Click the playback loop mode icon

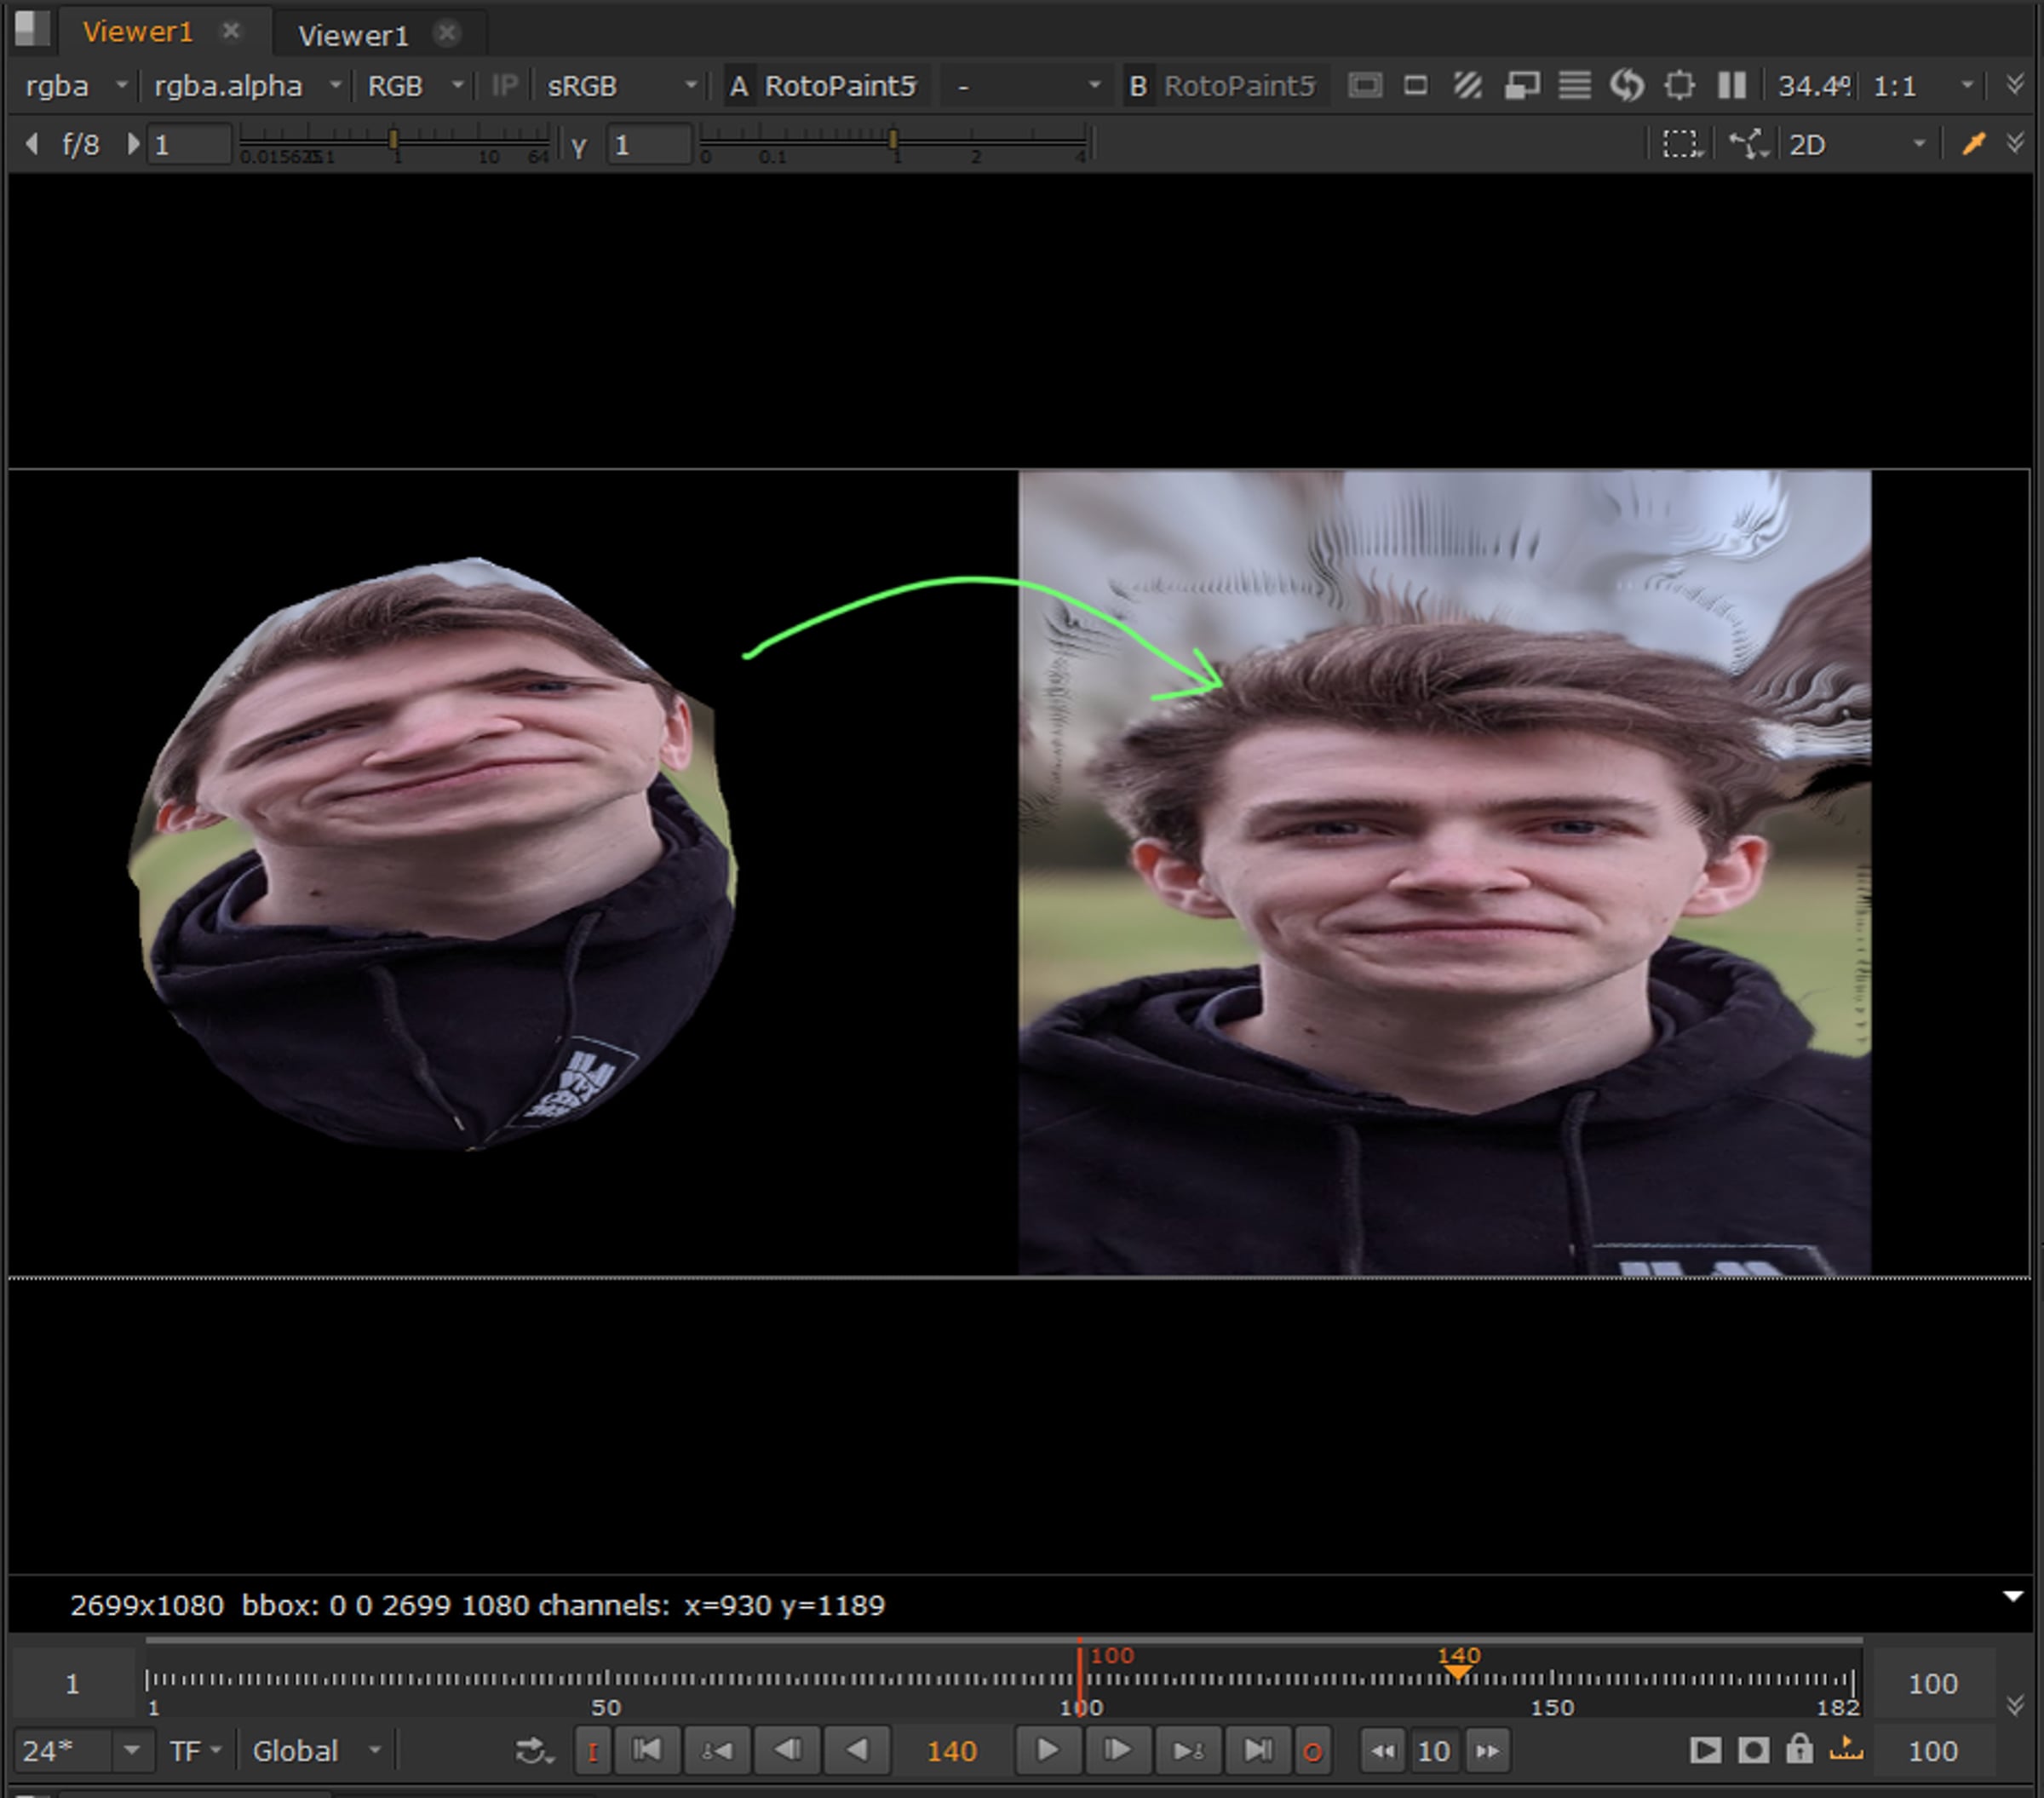pos(534,1751)
